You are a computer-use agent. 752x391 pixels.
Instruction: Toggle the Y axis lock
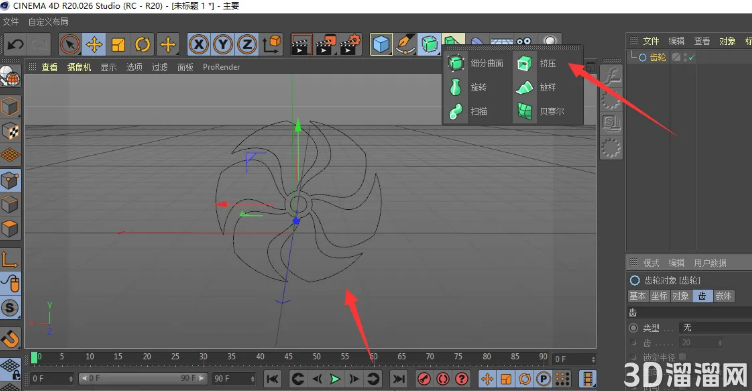click(223, 45)
